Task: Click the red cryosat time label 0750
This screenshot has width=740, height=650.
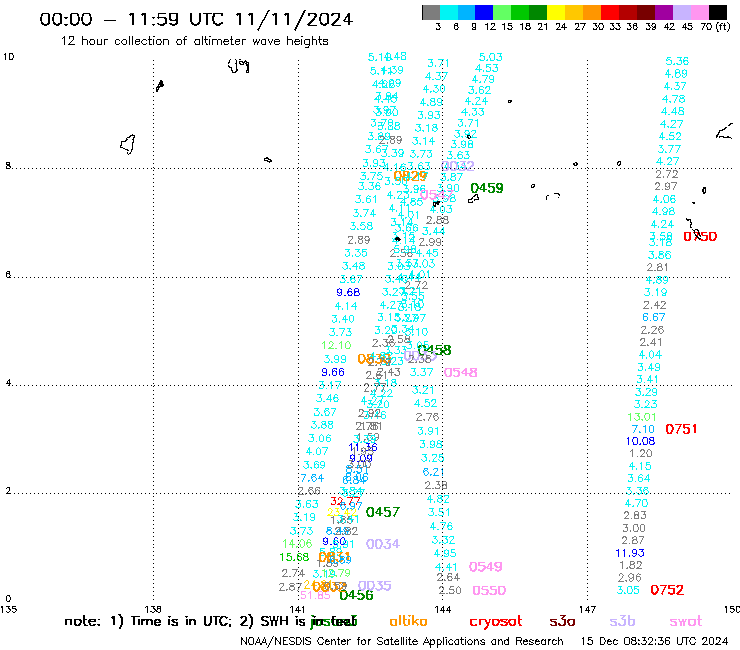Action: point(700,236)
